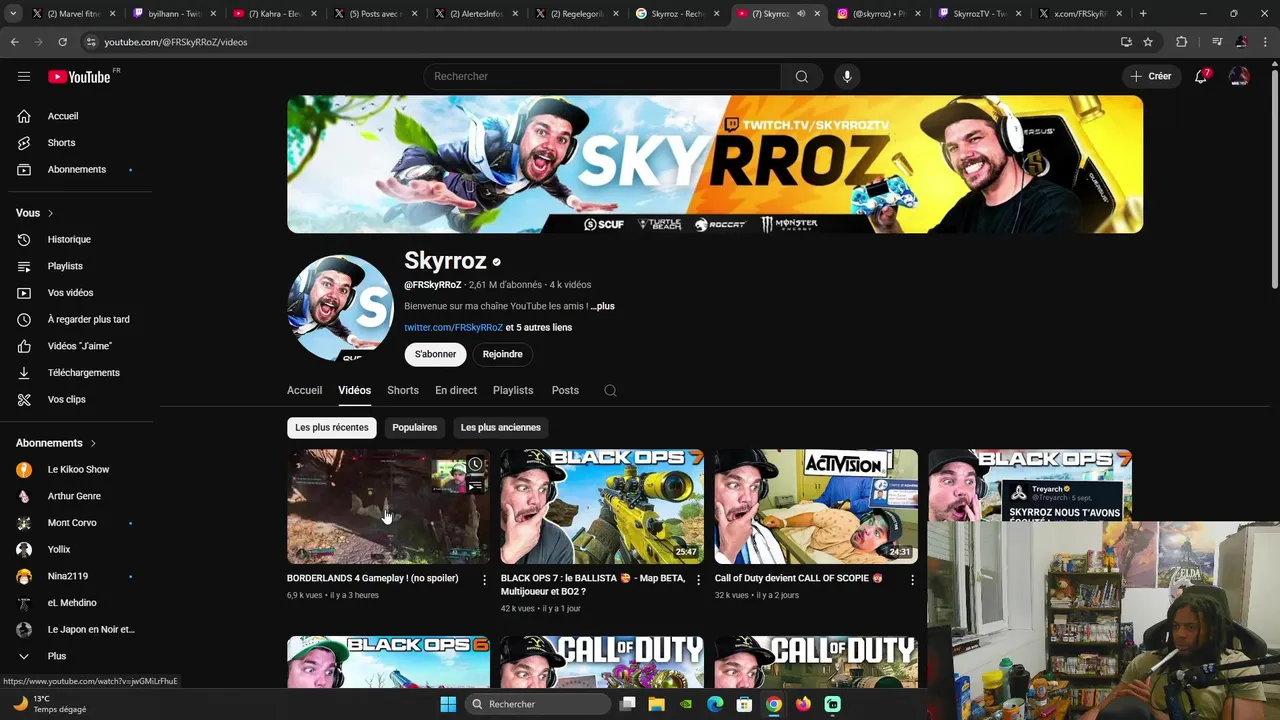Reload the page in Chrome
The height and width of the screenshot is (720, 1280).
62,42
